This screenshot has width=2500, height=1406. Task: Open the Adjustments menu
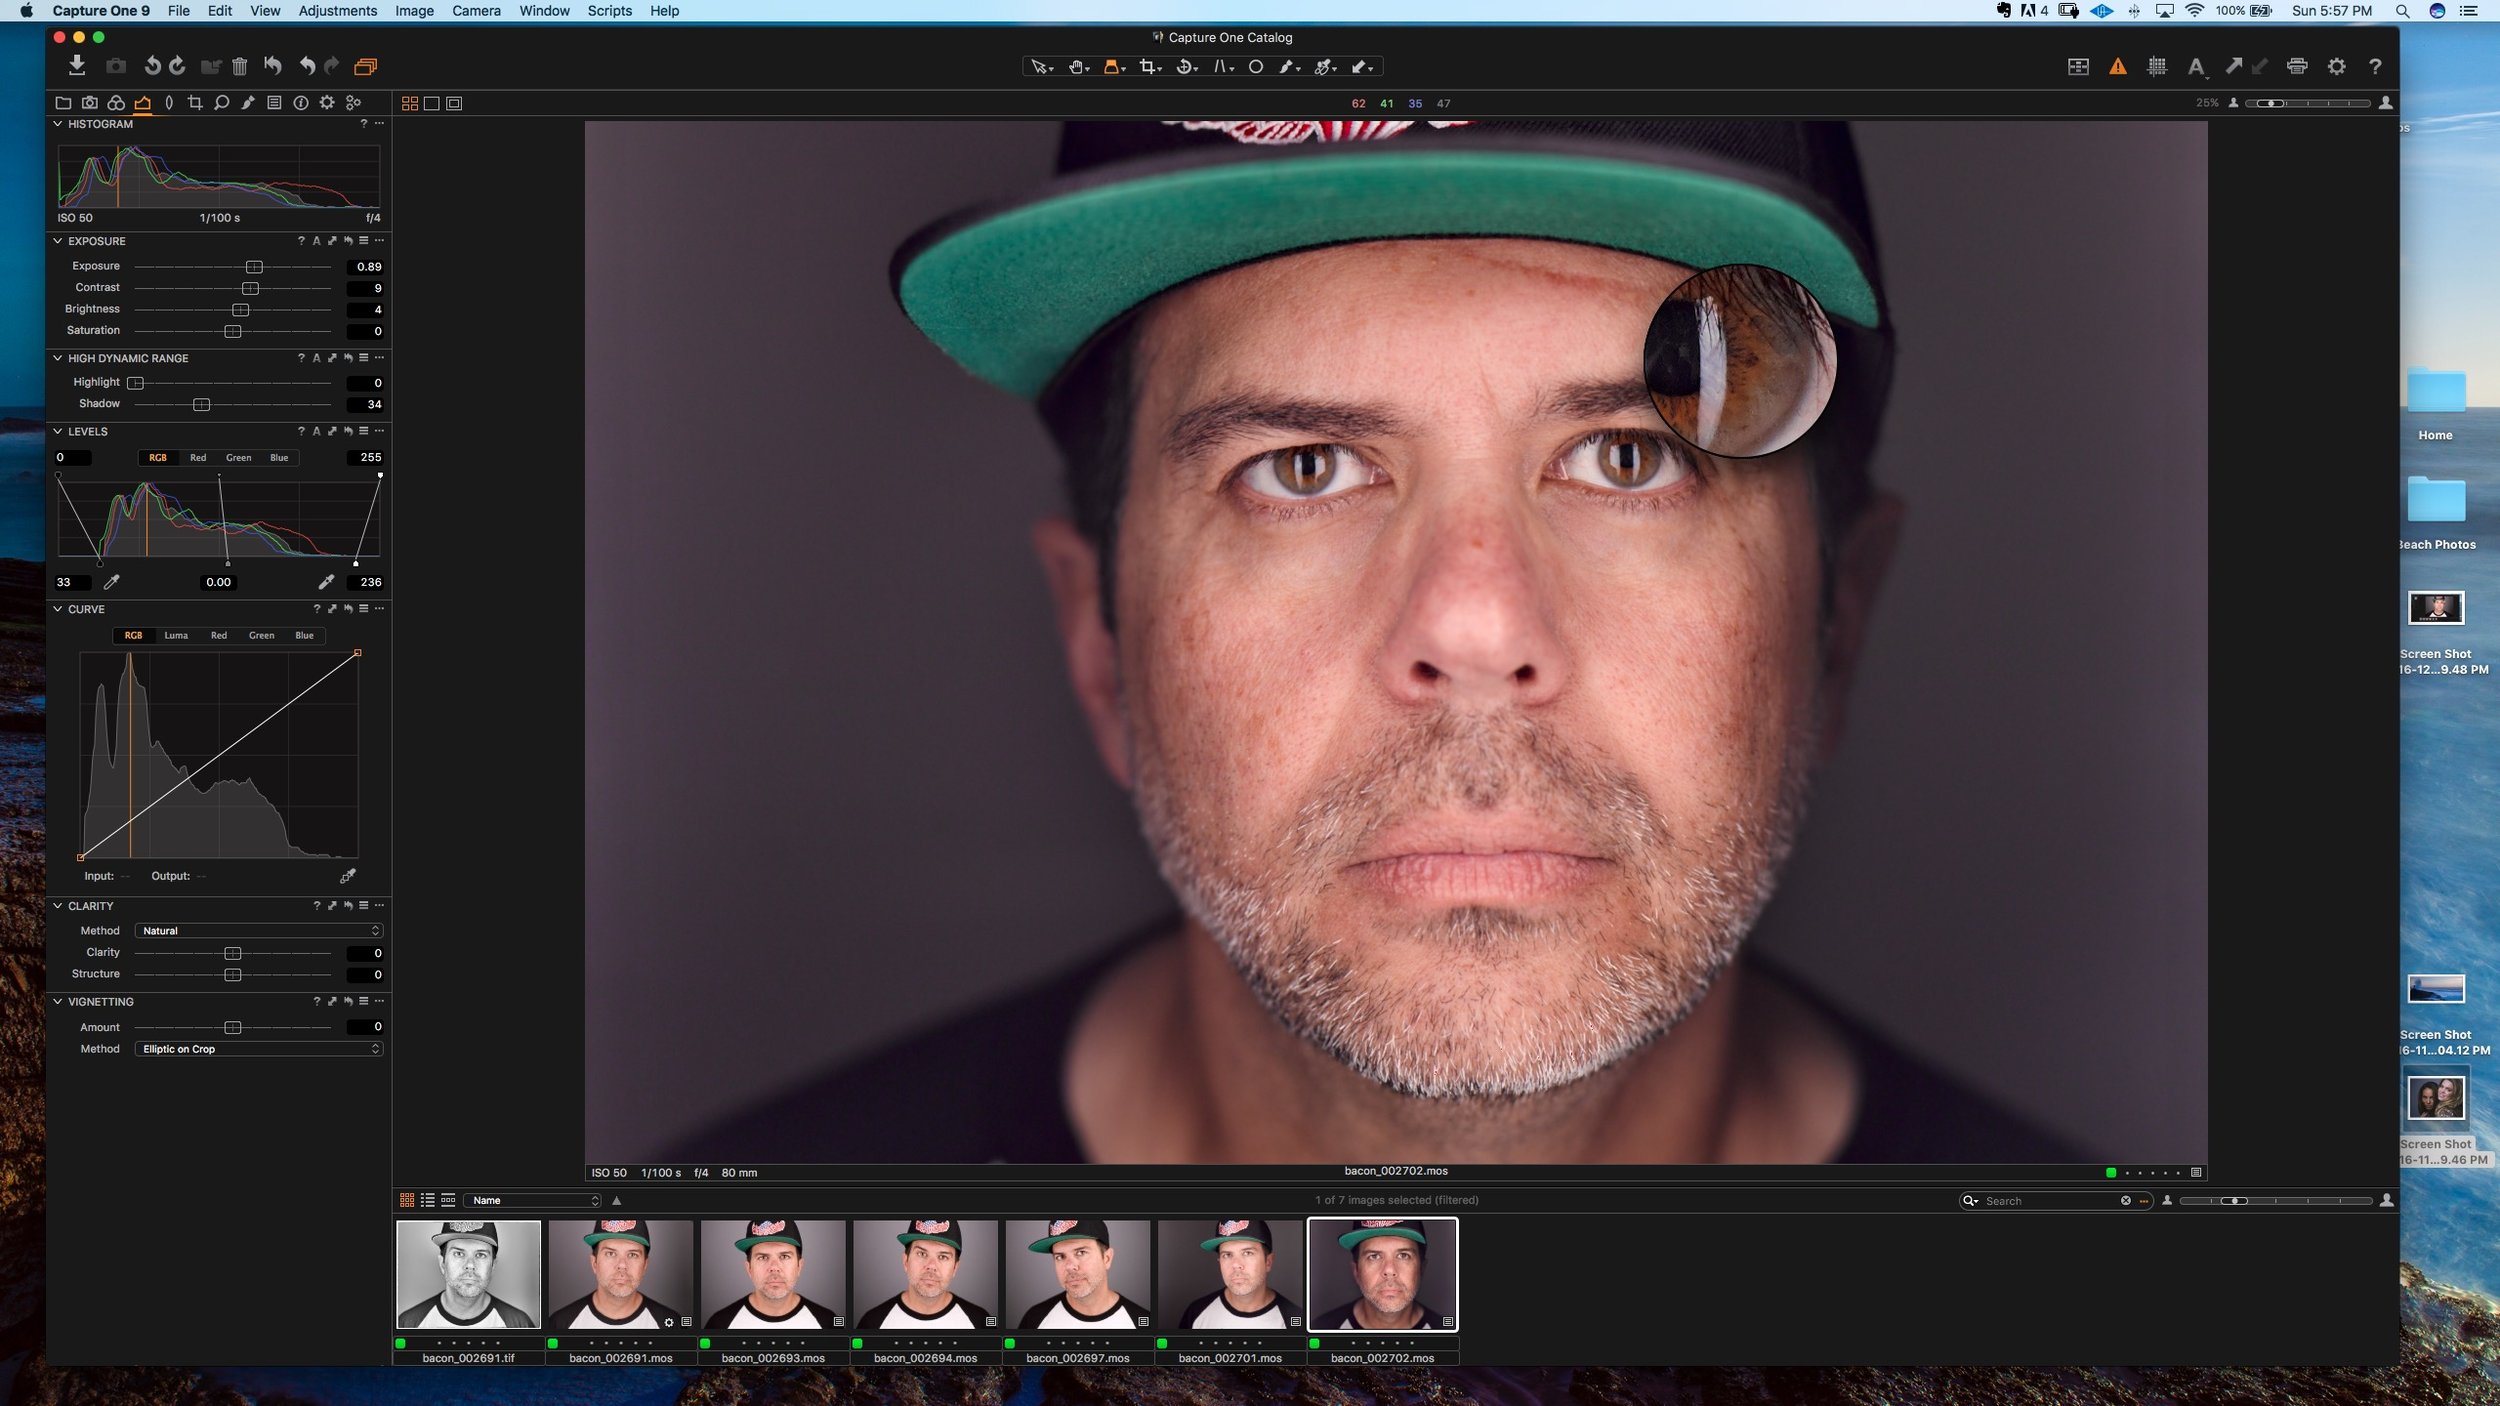pyautogui.click(x=338, y=11)
